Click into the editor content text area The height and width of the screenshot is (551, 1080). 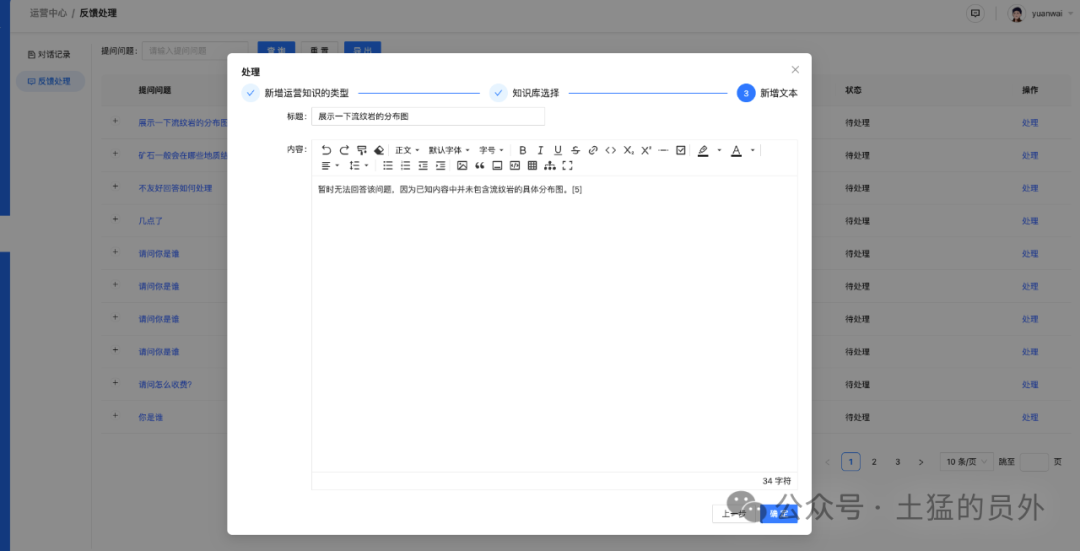click(x=554, y=324)
